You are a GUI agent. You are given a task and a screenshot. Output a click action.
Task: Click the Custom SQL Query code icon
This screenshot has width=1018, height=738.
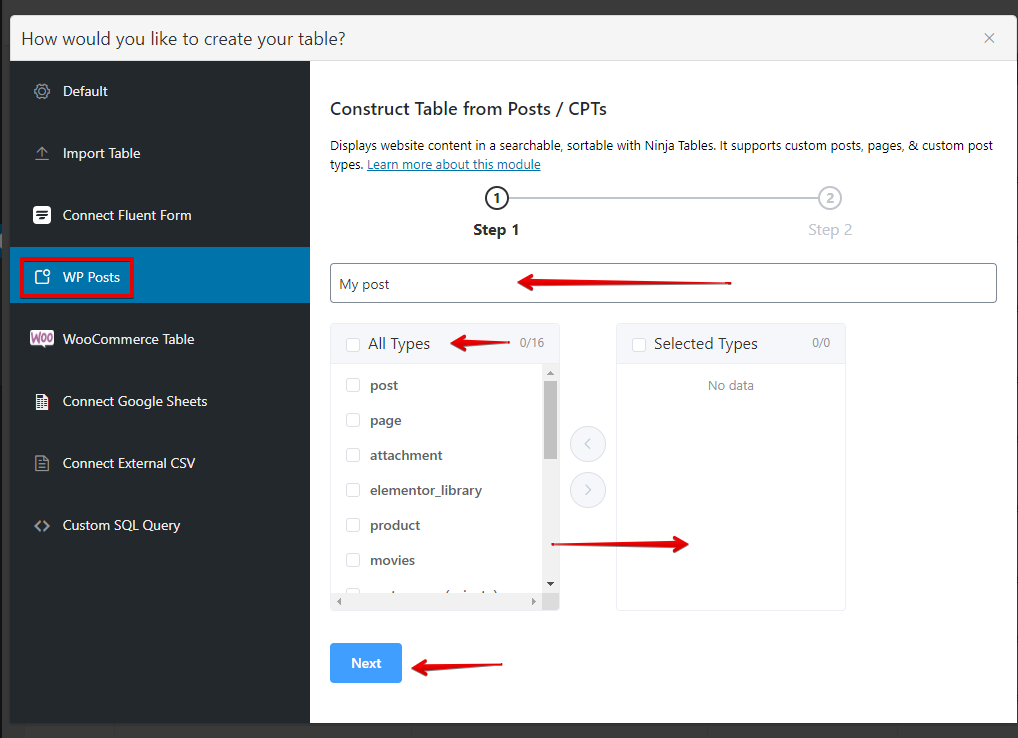(x=42, y=526)
